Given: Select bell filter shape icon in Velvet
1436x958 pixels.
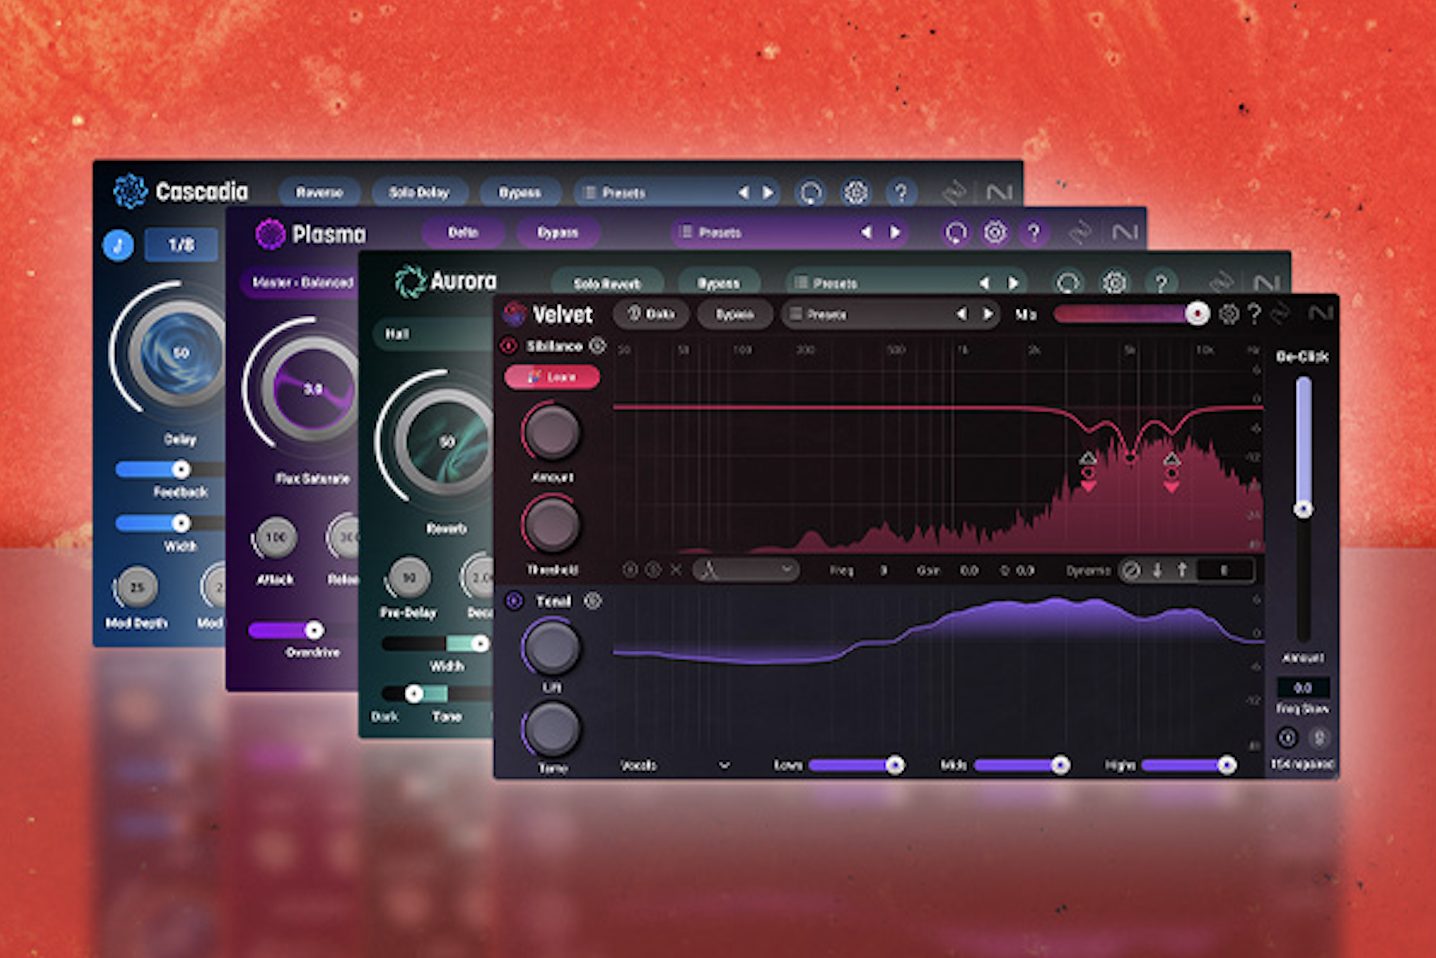Looking at the screenshot, I should 709,570.
